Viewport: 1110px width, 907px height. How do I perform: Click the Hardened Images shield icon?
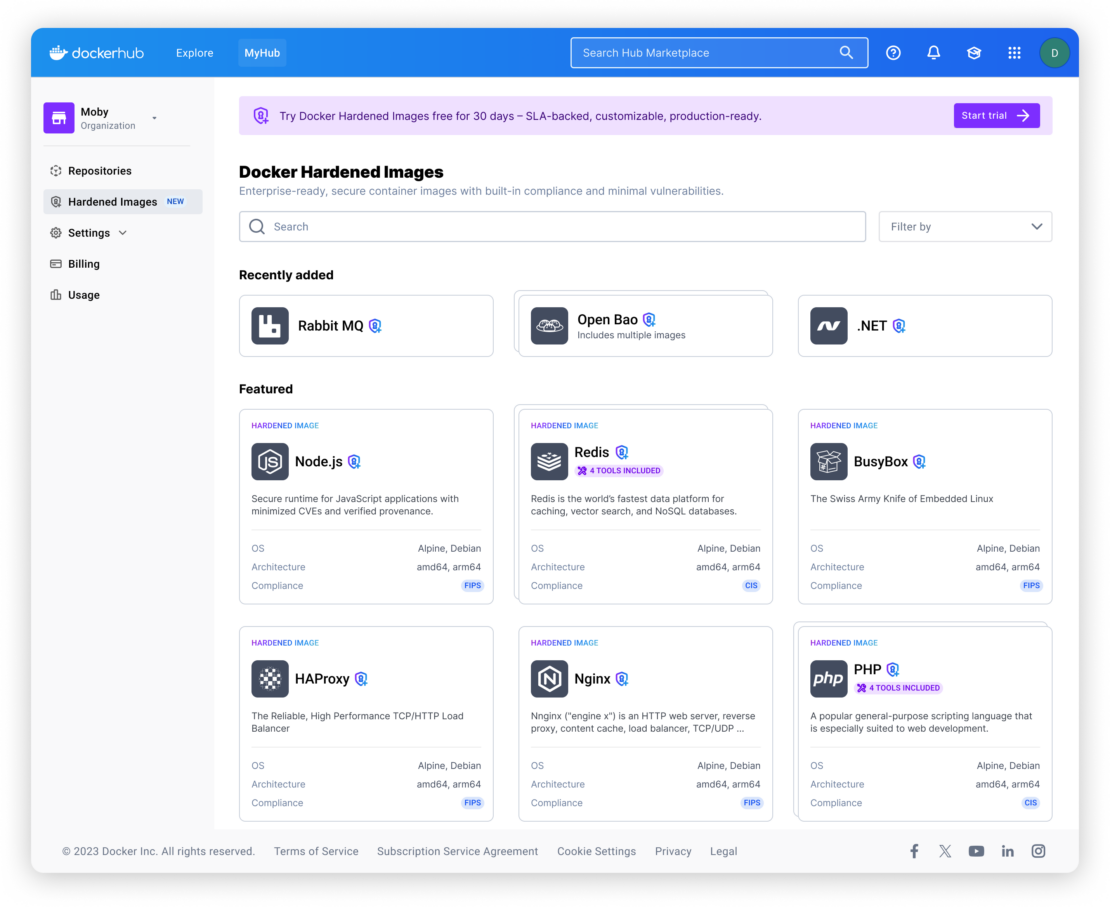coord(54,201)
